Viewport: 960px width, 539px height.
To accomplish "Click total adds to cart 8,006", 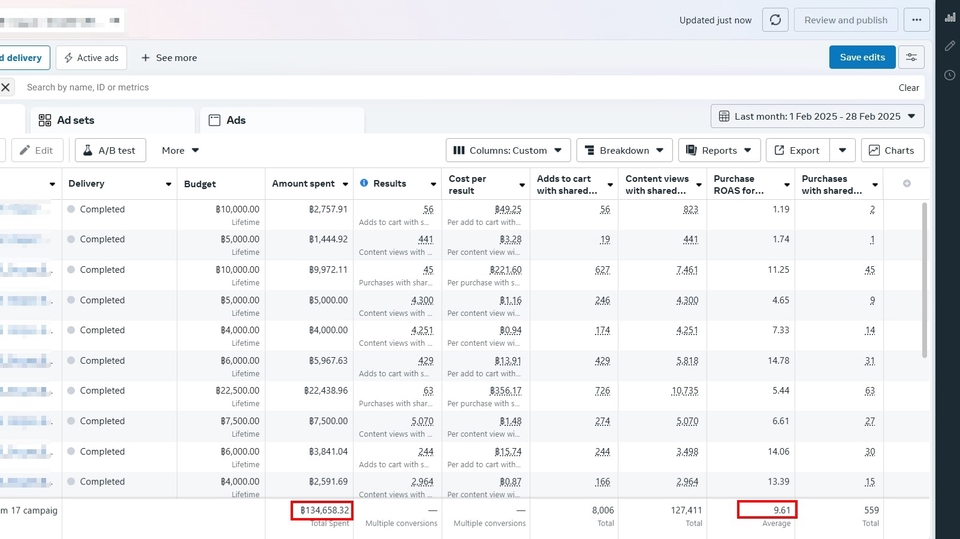I will (x=602, y=510).
